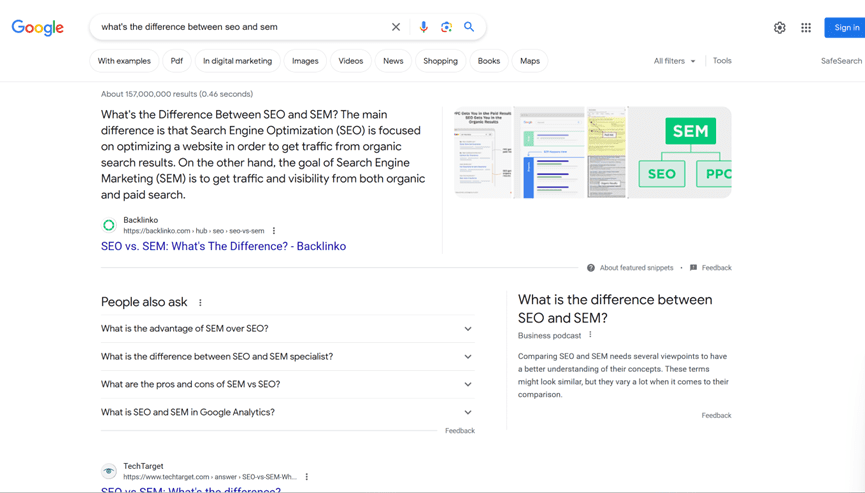The width and height of the screenshot is (865, 493).
Task: Switch to the Images tab
Action: click(x=305, y=61)
